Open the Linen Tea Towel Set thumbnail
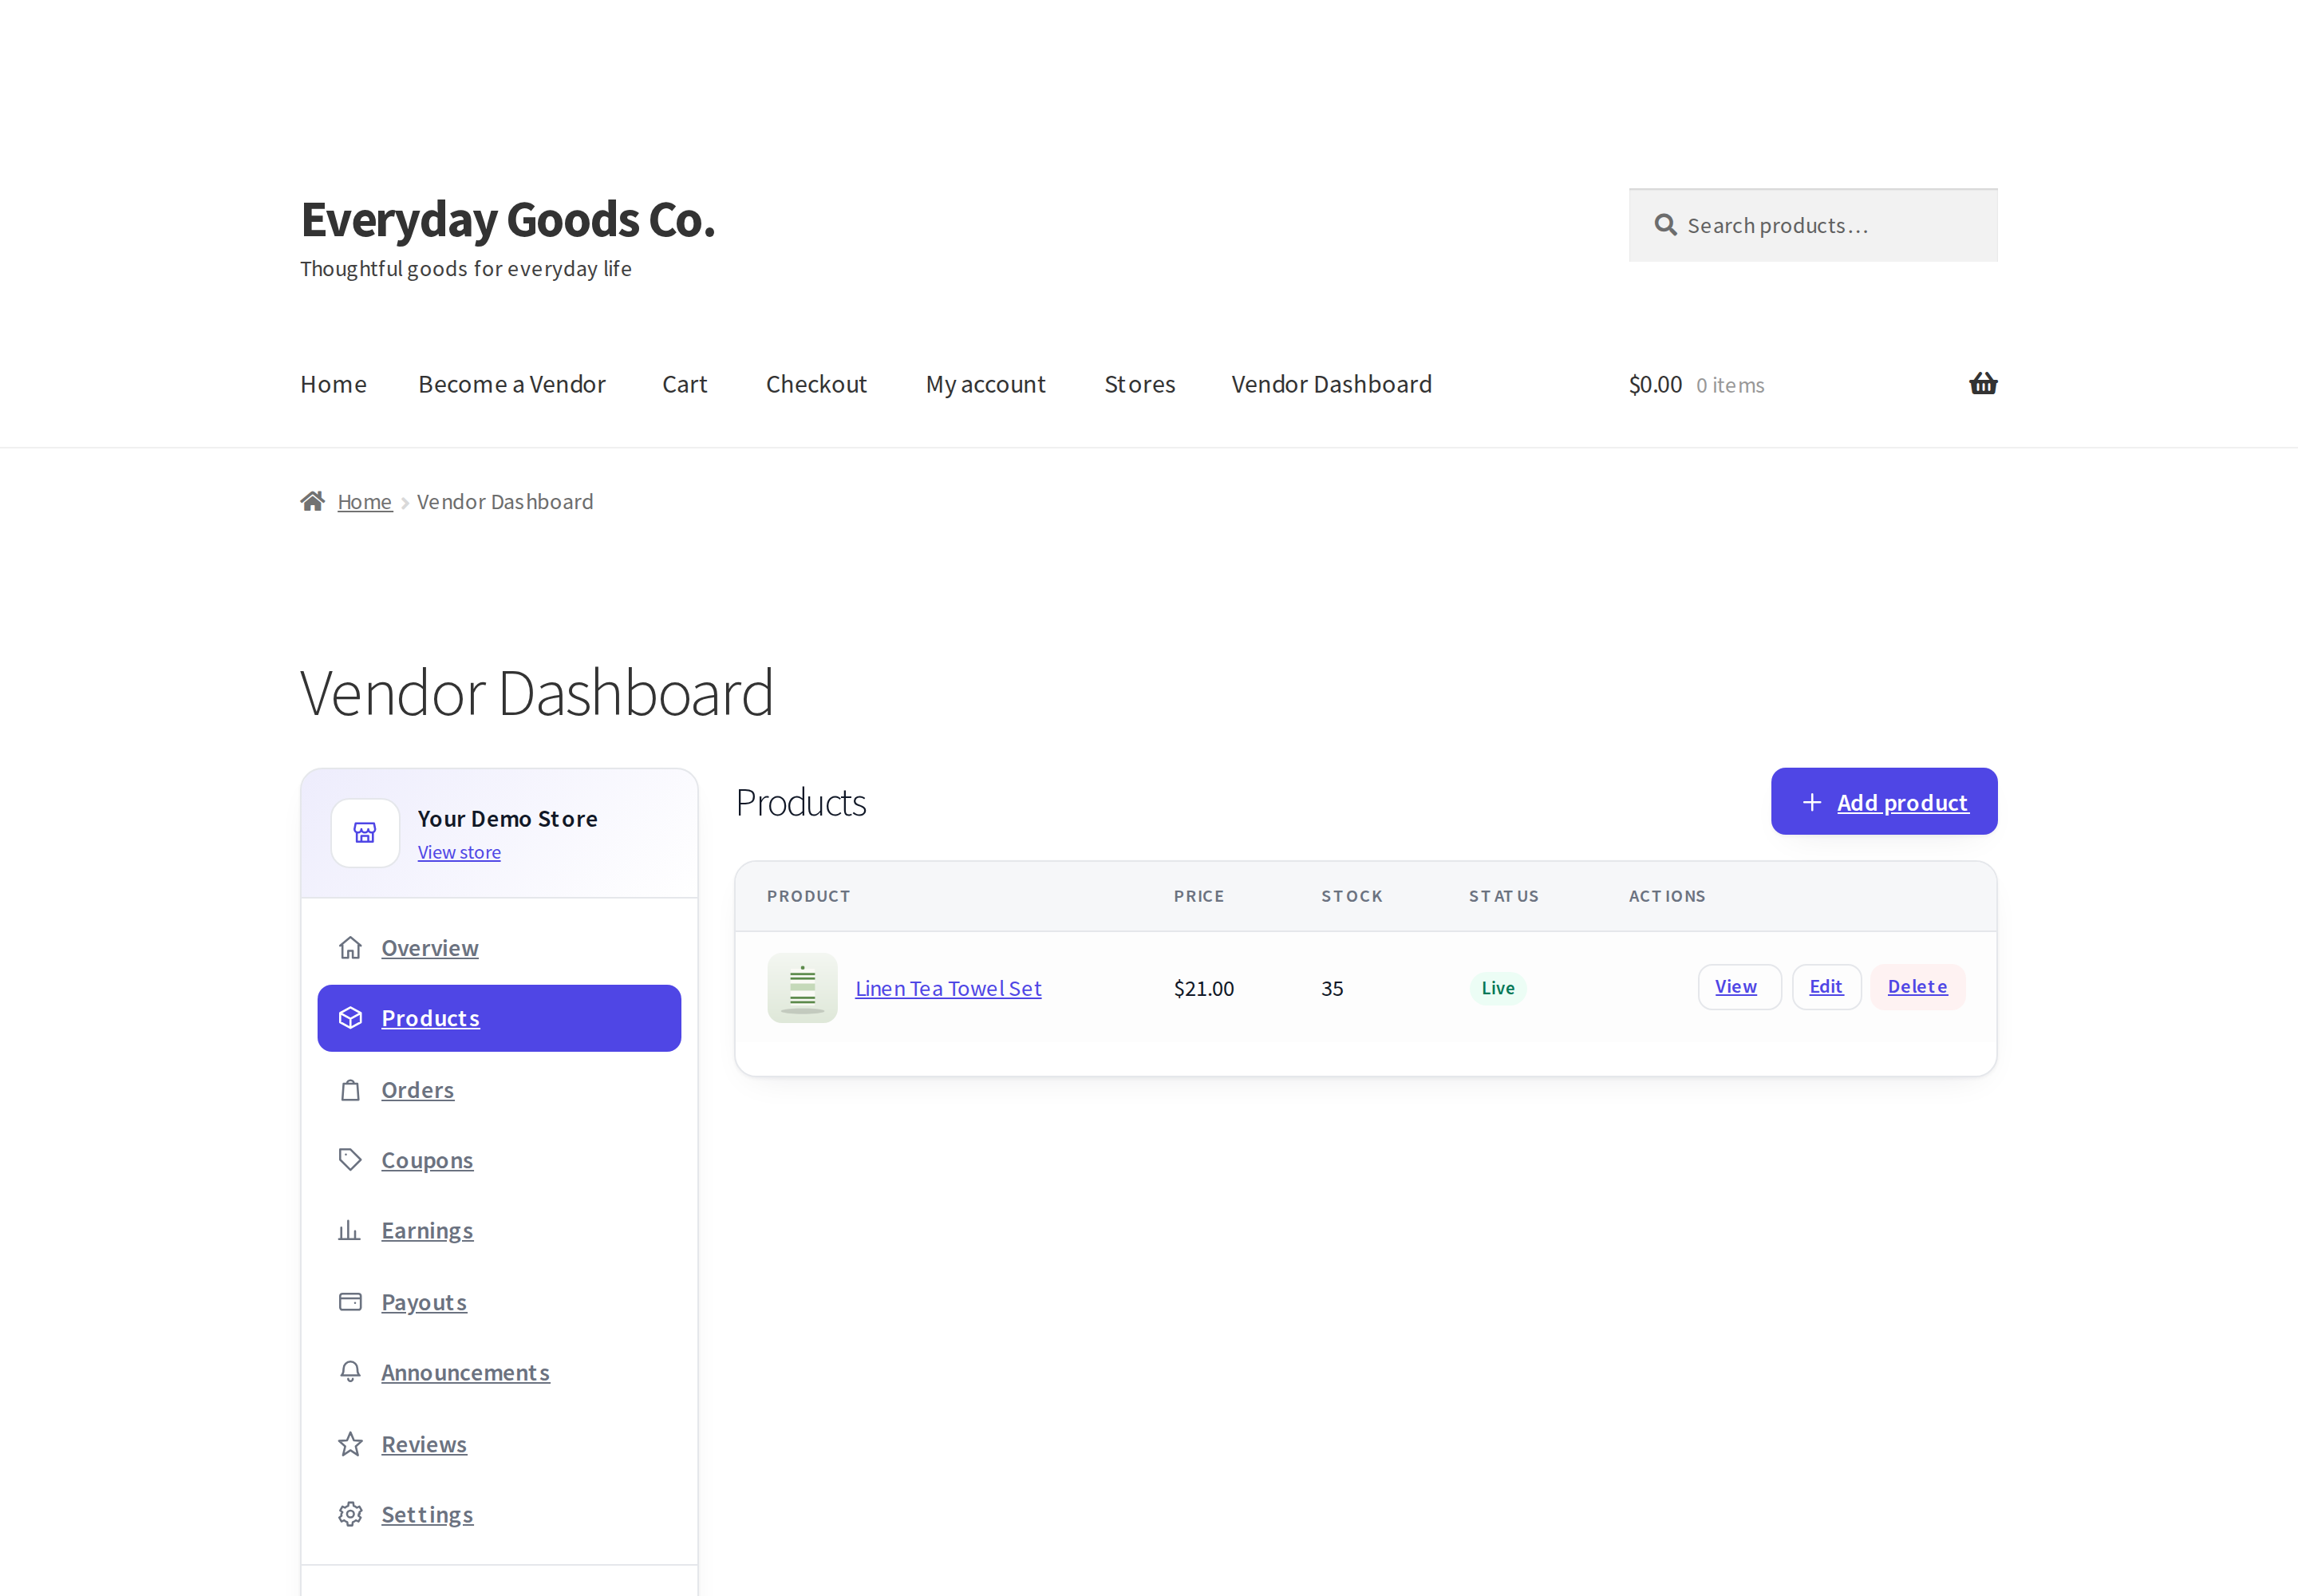The width and height of the screenshot is (2298, 1596). tap(802, 988)
